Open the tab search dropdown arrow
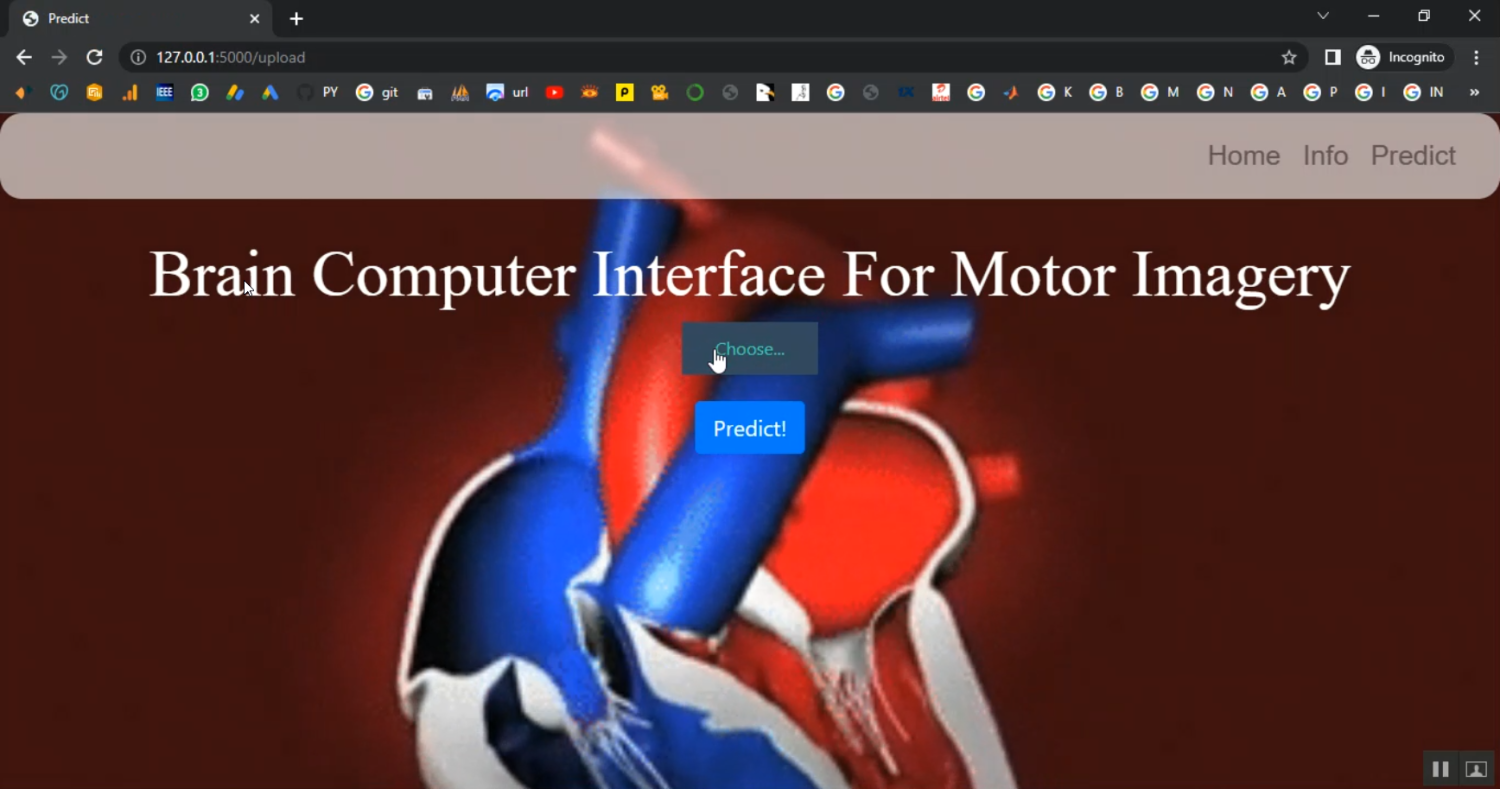Screen dimensions: 1500x789 tap(1323, 16)
